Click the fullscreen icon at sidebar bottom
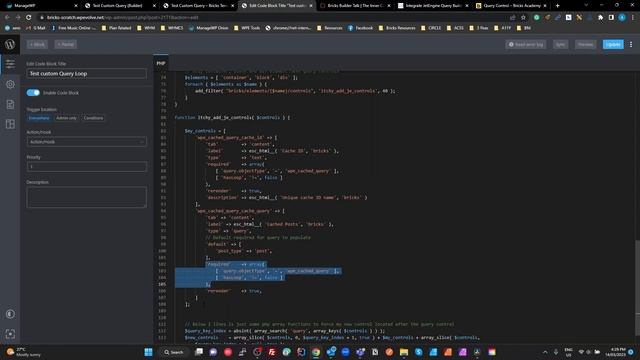 tap(10, 334)
